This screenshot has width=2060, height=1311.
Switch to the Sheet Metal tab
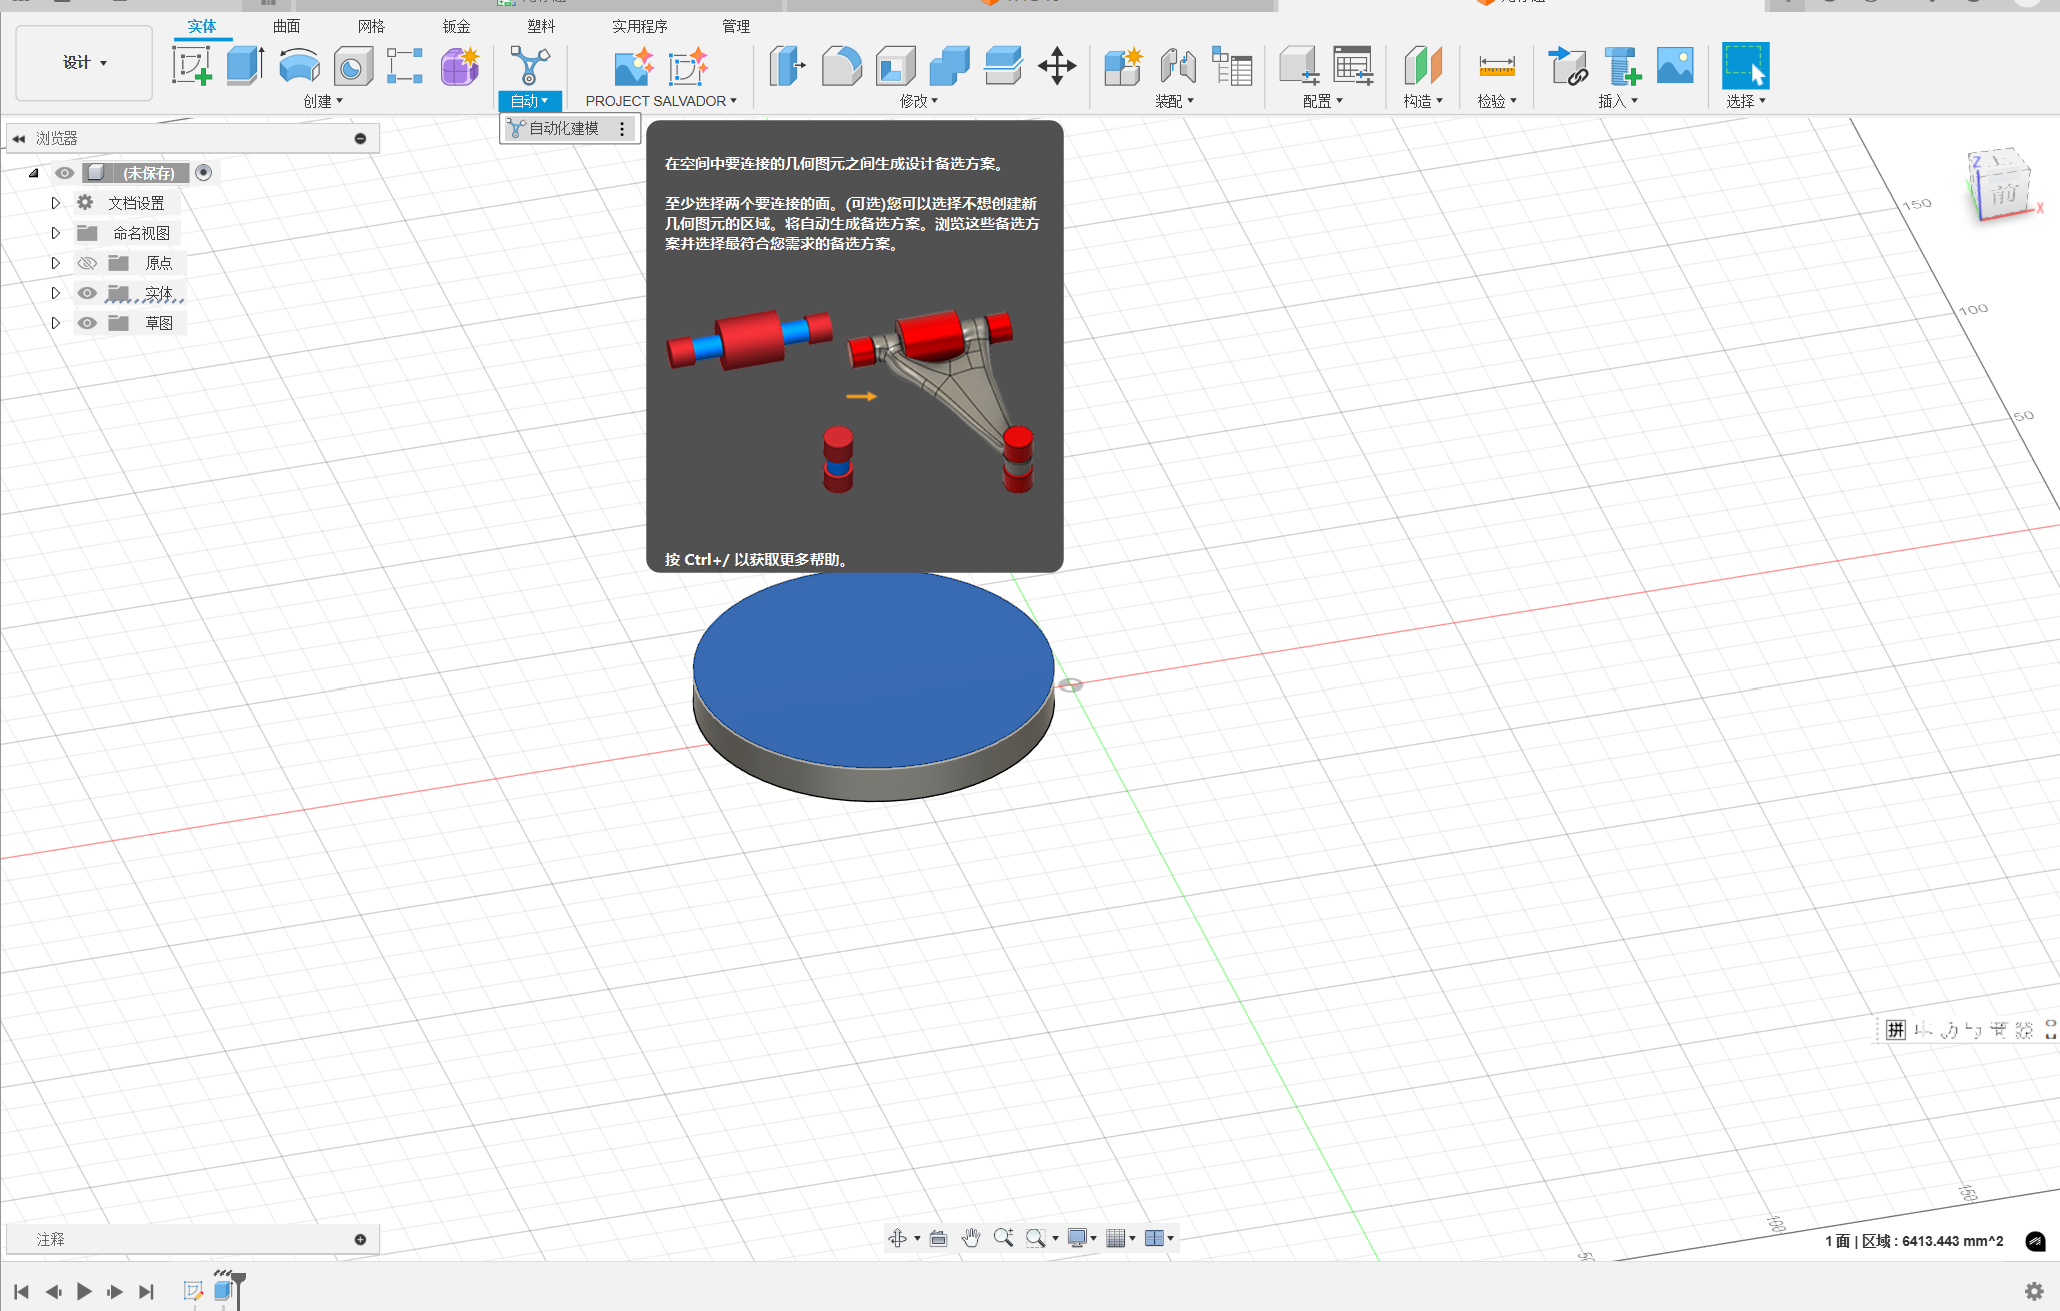pyautogui.click(x=456, y=26)
